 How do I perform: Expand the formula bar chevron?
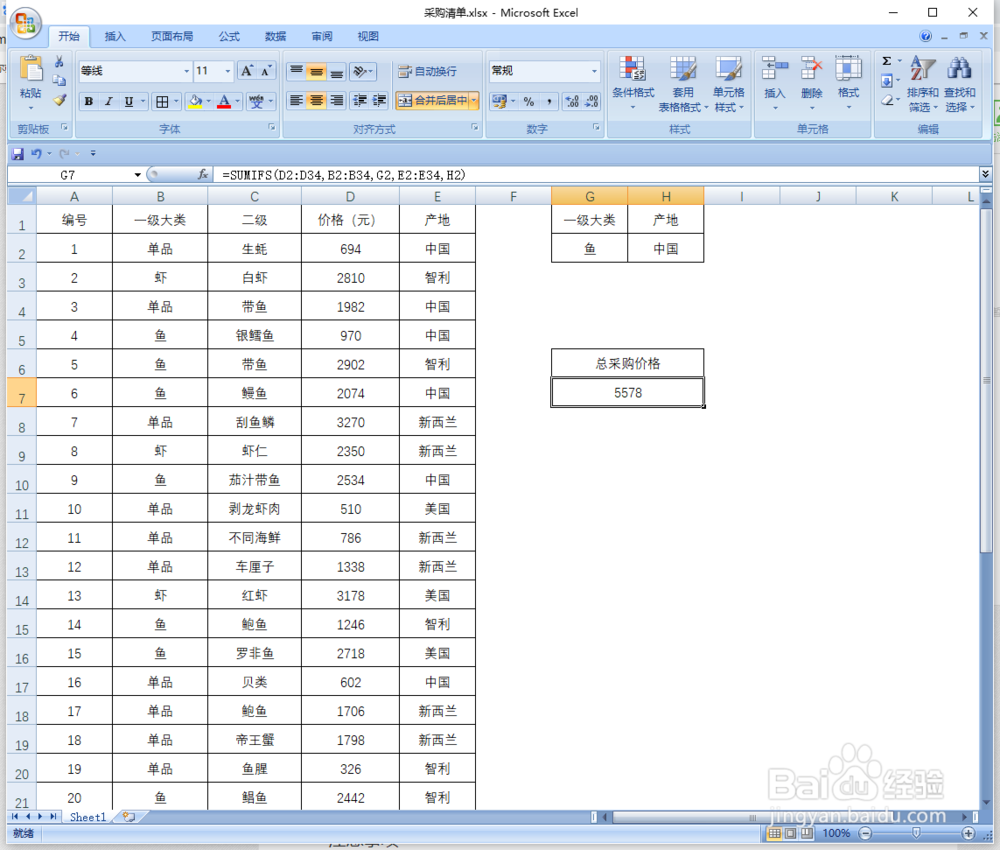click(x=985, y=174)
